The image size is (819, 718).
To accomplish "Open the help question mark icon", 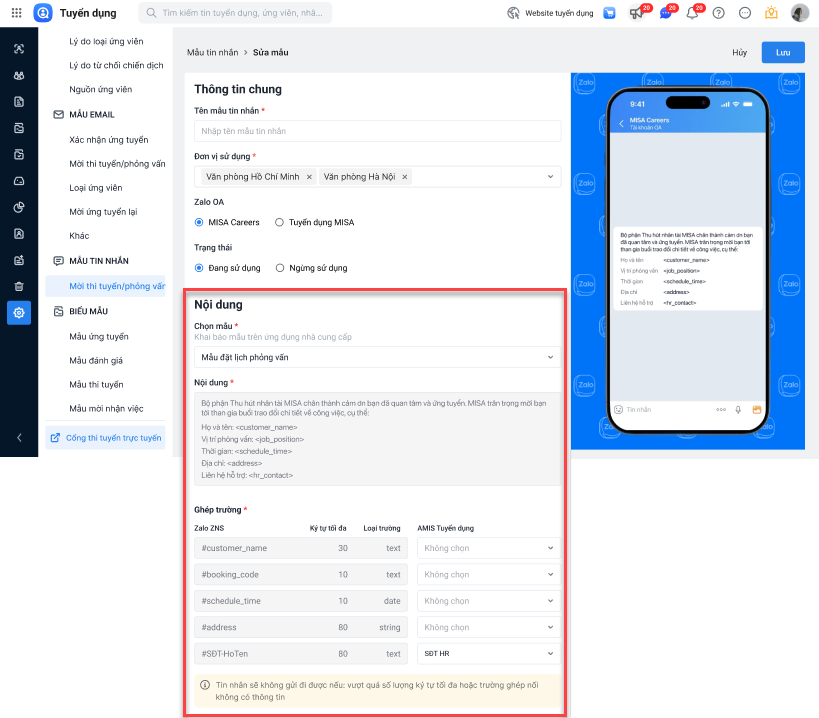I will pyautogui.click(x=719, y=13).
